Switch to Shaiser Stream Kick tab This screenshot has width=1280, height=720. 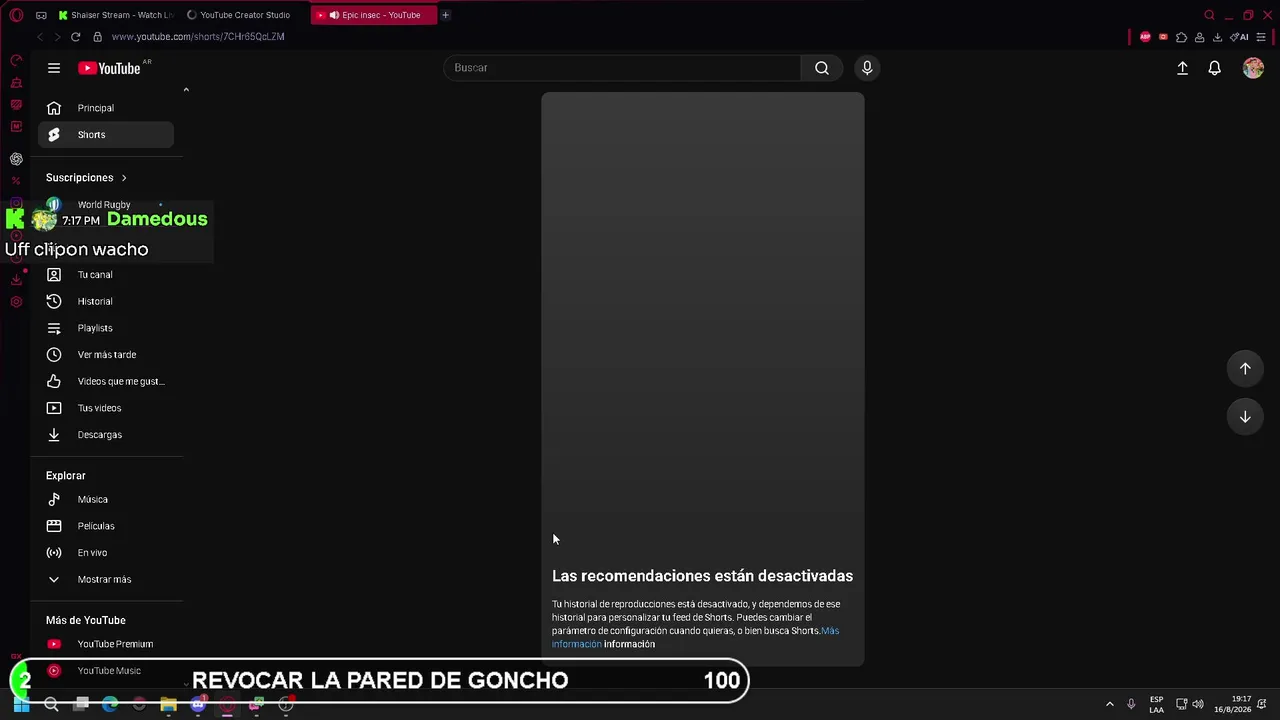116,15
